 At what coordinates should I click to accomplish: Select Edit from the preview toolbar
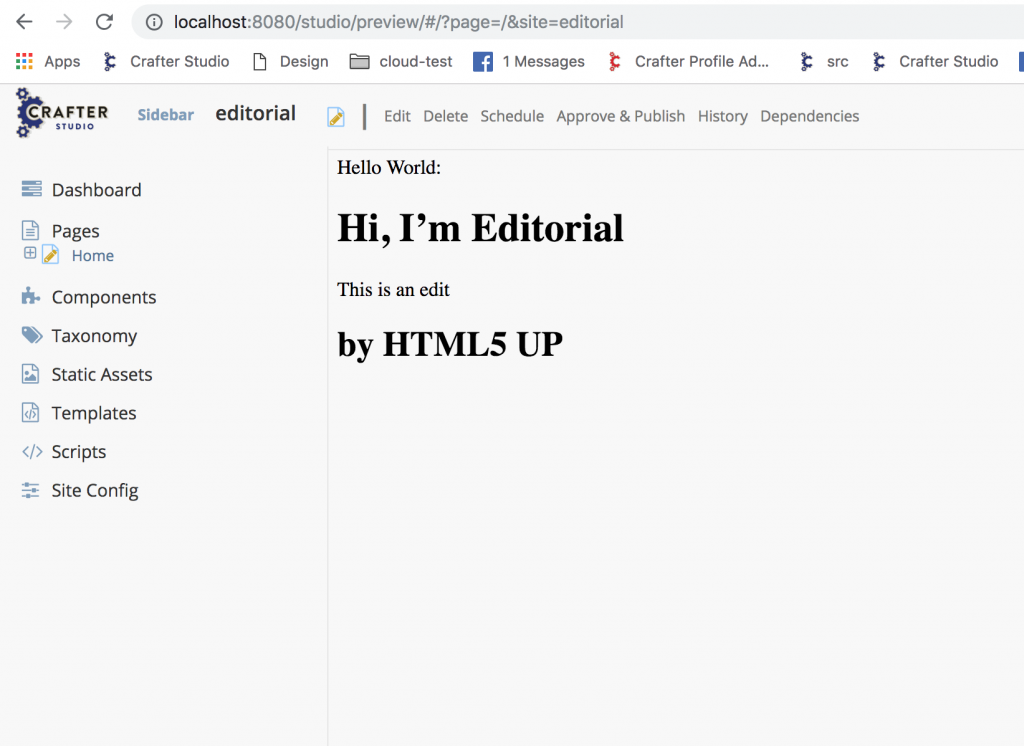tap(397, 116)
